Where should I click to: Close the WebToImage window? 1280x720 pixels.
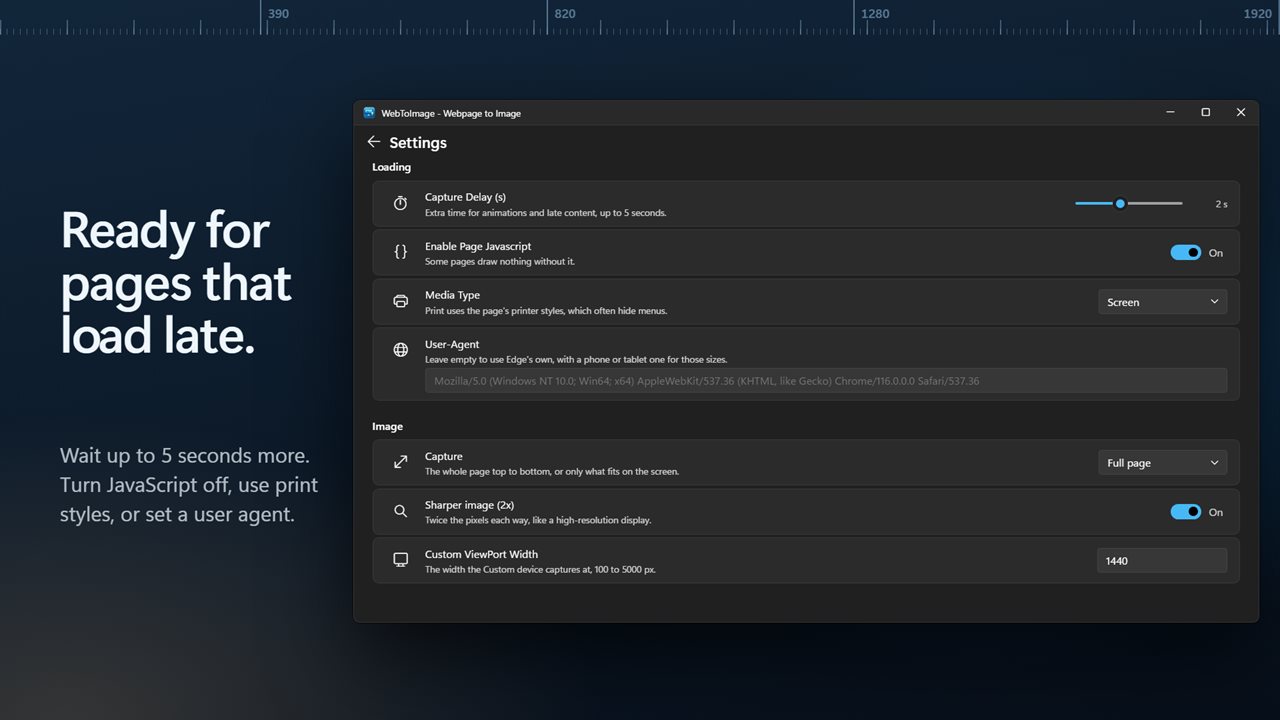1241,113
